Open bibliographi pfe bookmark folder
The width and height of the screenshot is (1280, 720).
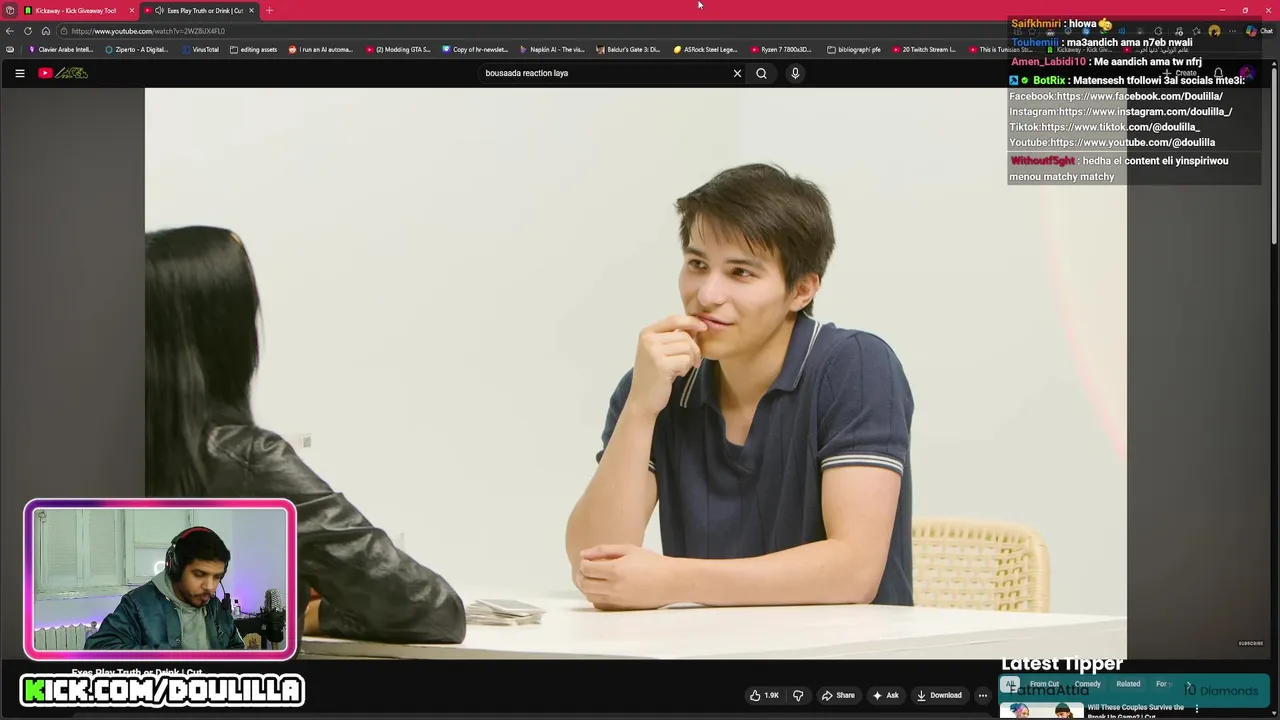(x=854, y=49)
